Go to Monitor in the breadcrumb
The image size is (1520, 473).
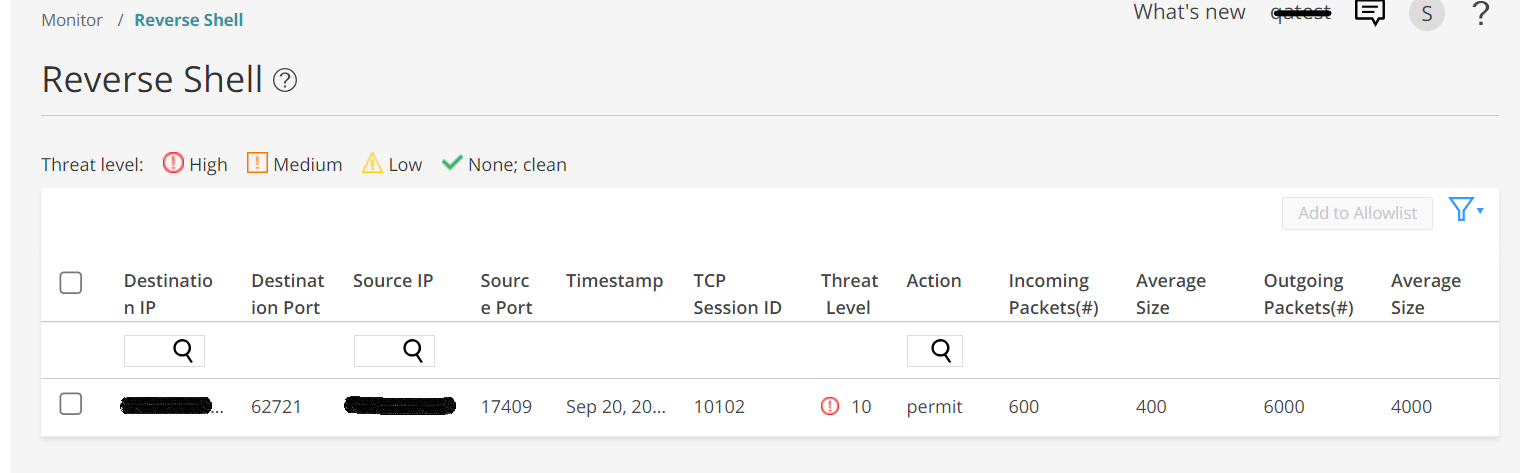click(x=72, y=20)
